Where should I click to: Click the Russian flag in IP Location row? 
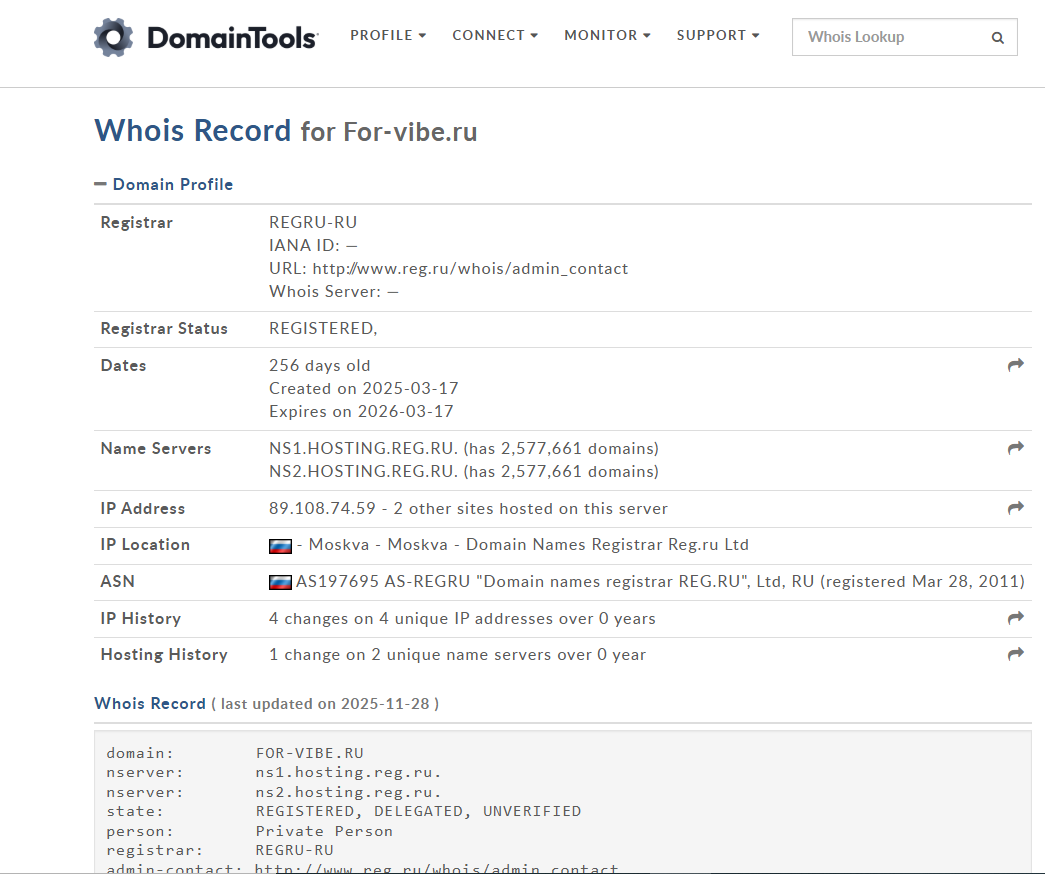280,546
